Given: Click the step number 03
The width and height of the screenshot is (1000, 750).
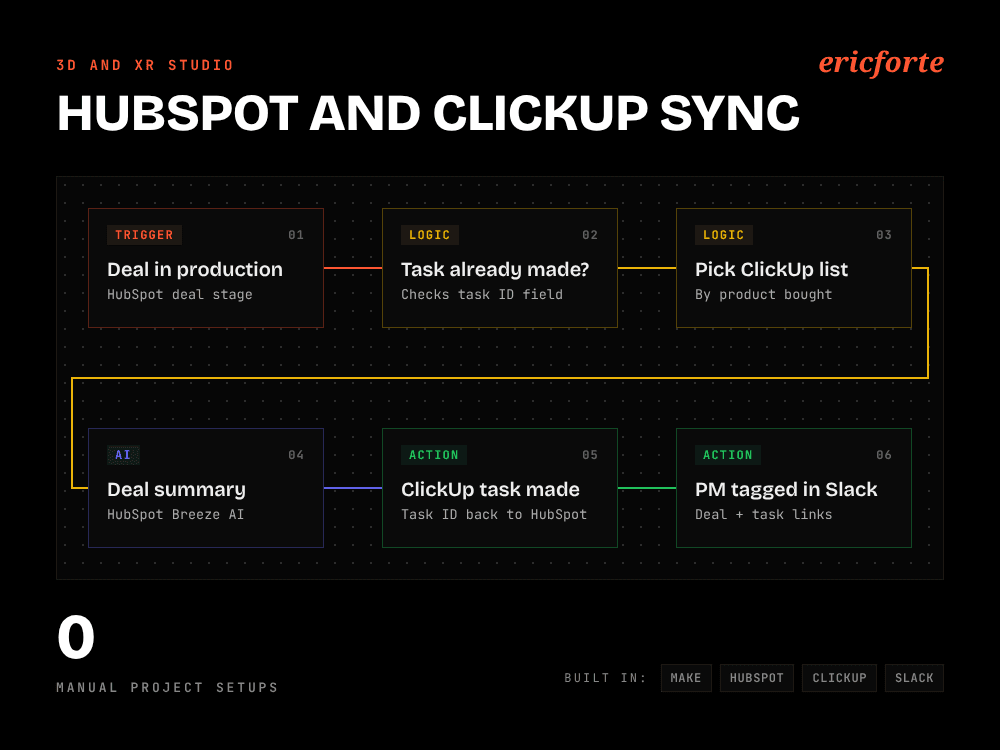Looking at the screenshot, I should tap(884, 235).
